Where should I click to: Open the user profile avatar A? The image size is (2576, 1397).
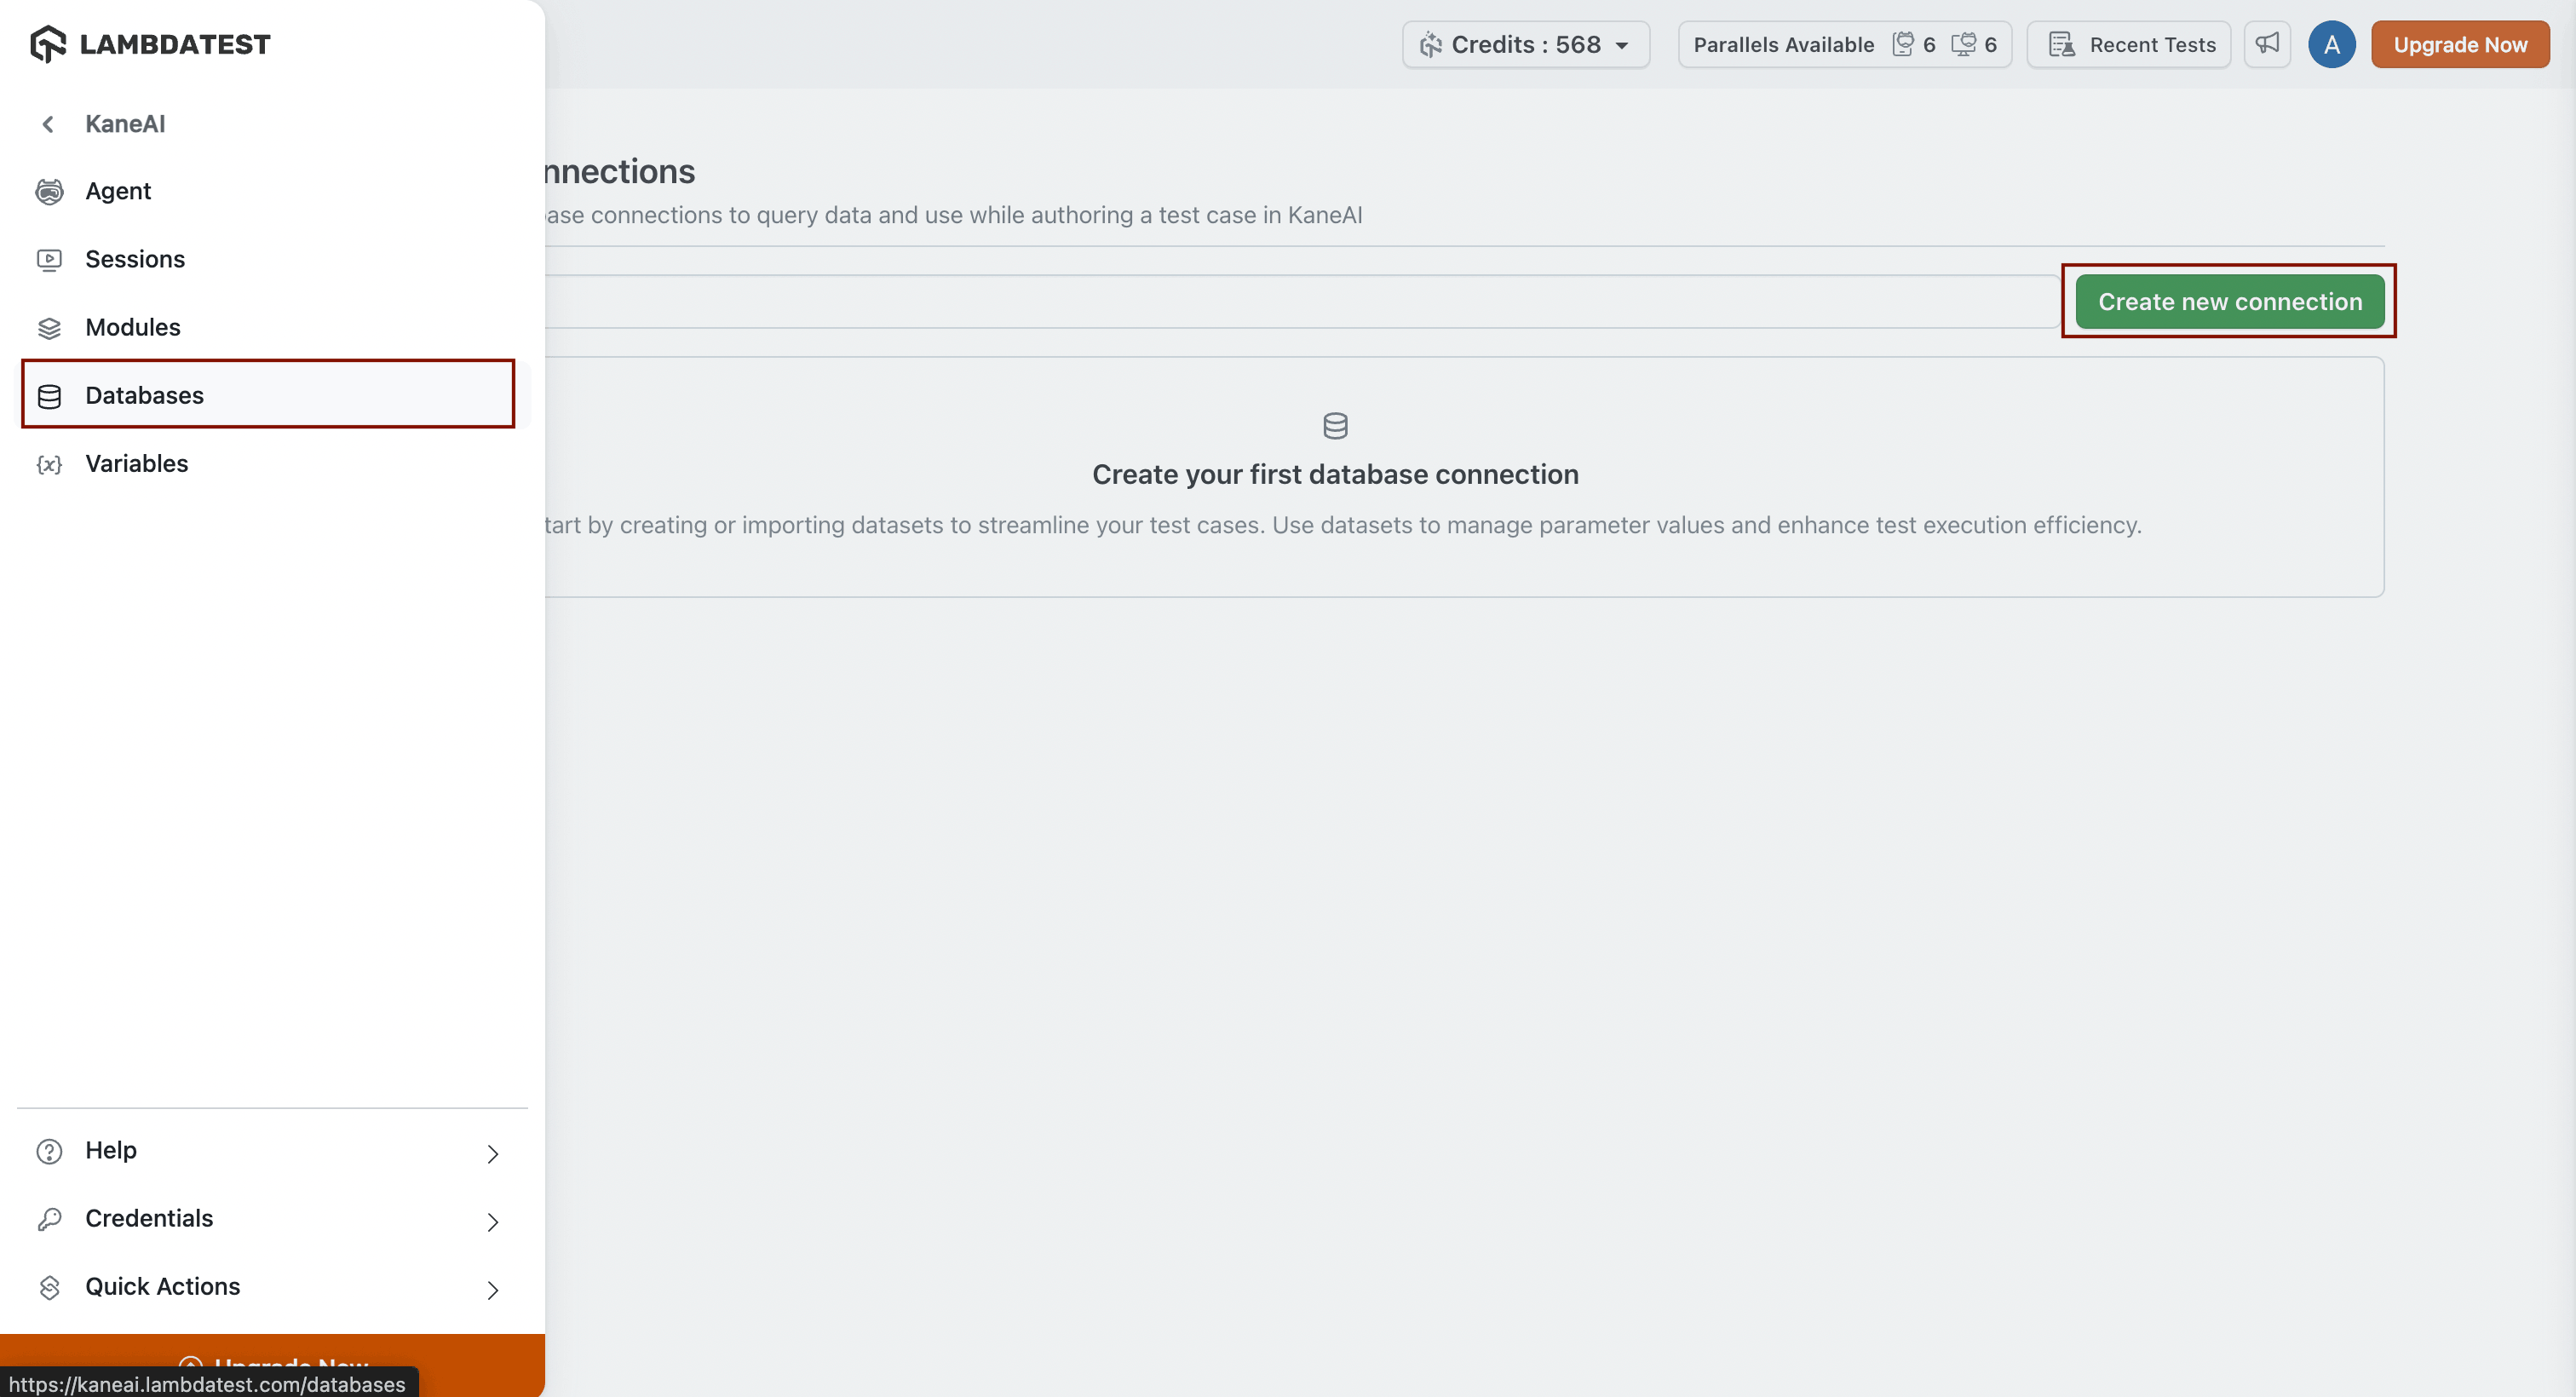pos(2331,44)
